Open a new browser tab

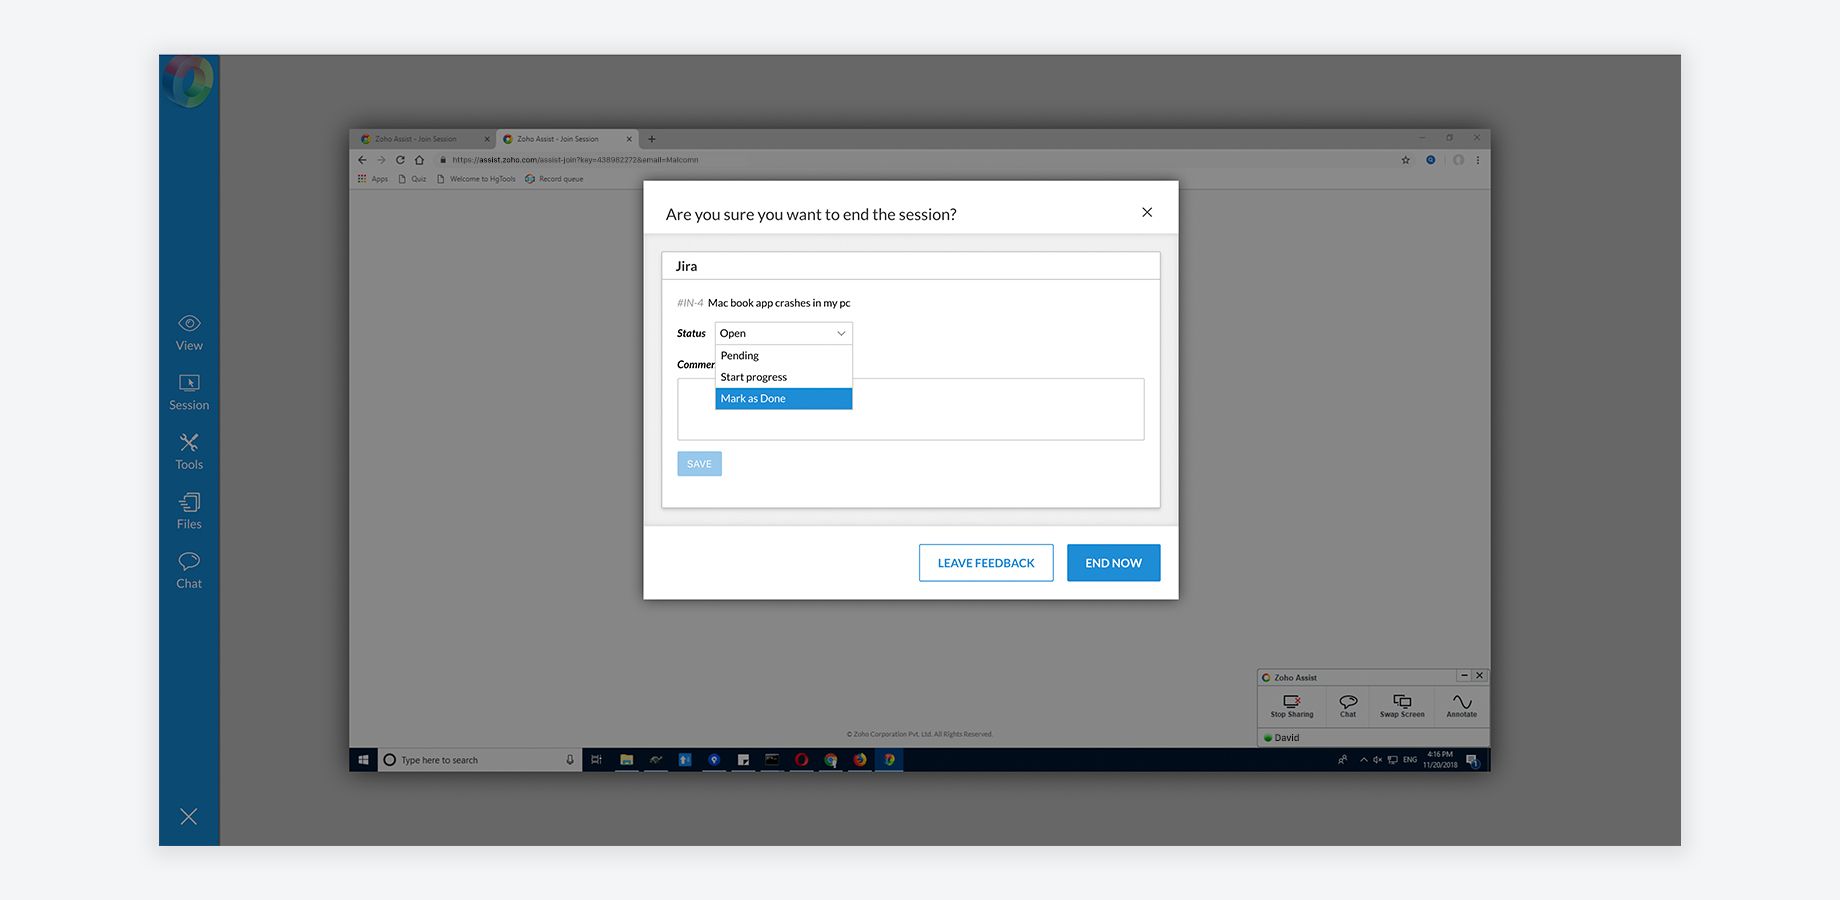point(652,139)
